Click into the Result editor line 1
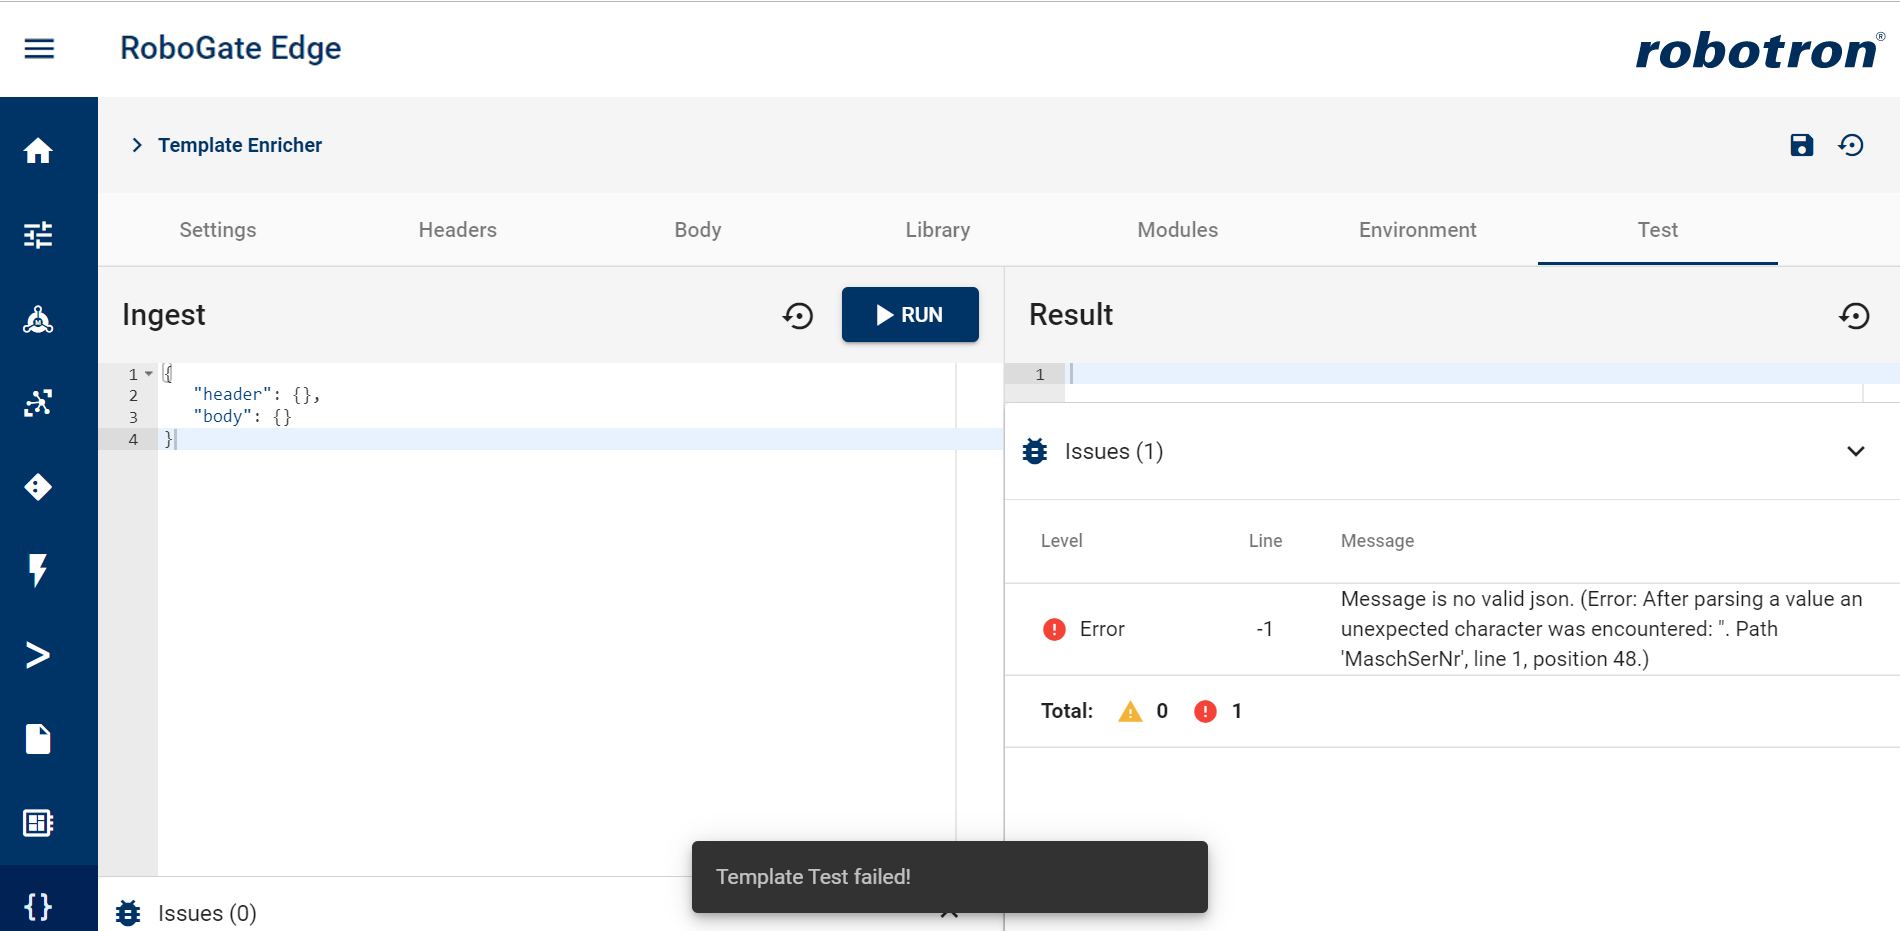The image size is (1900, 931). click(1482, 374)
